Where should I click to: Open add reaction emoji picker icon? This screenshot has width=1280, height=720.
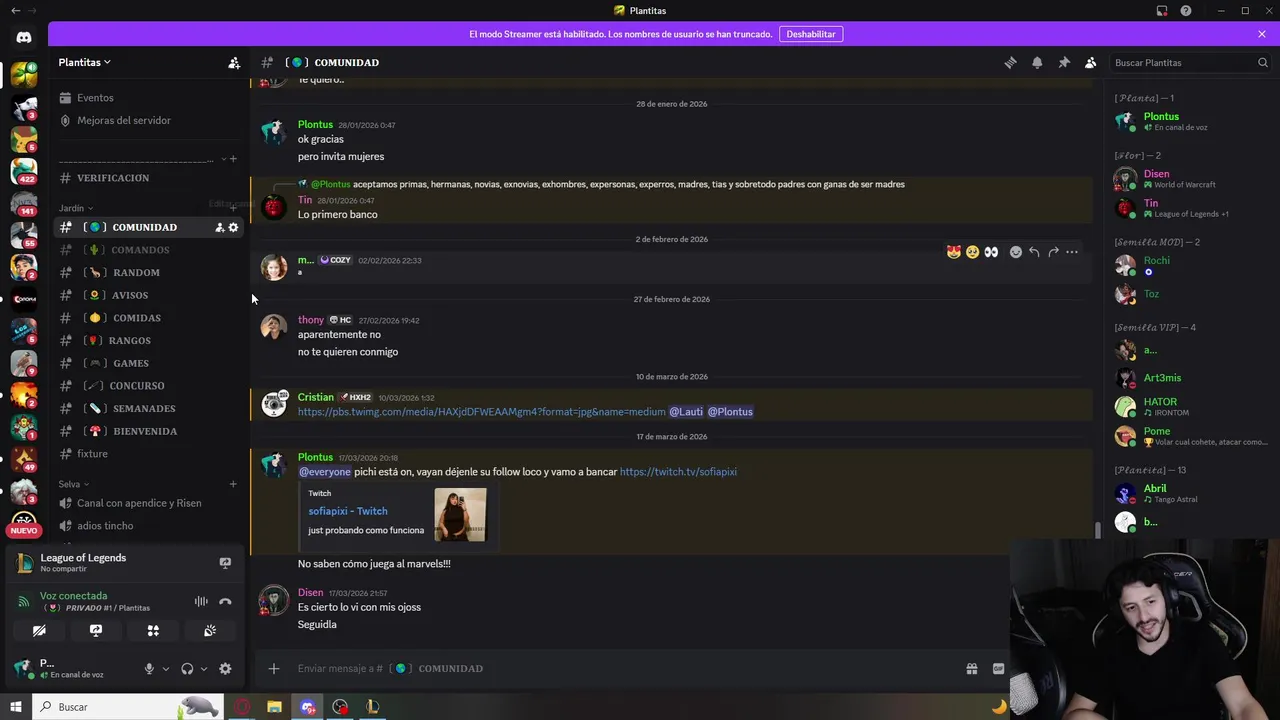pyautogui.click(x=1016, y=252)
